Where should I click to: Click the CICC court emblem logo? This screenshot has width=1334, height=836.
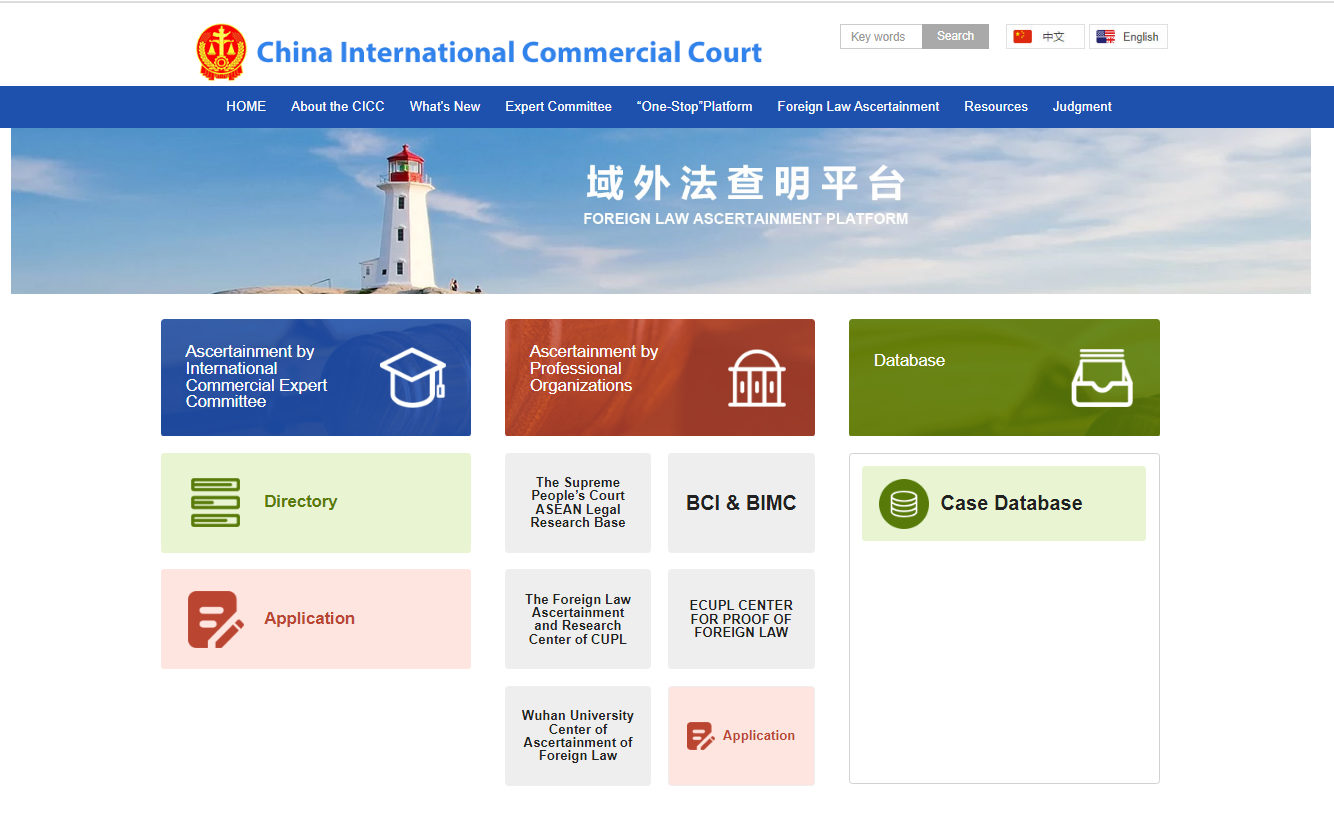[x=221, y=52]
